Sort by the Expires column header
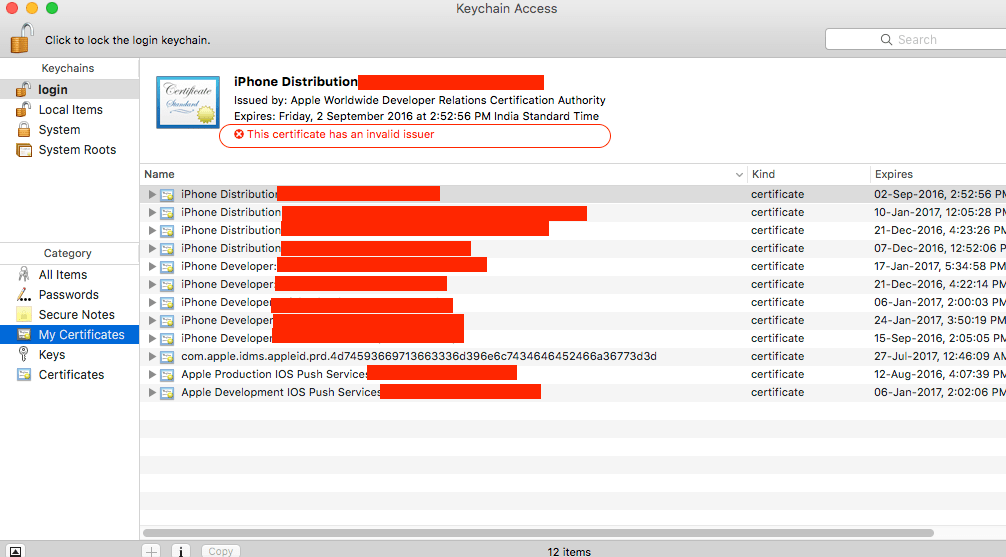The height and width of the screenshot is (557, 1006). 938,174
